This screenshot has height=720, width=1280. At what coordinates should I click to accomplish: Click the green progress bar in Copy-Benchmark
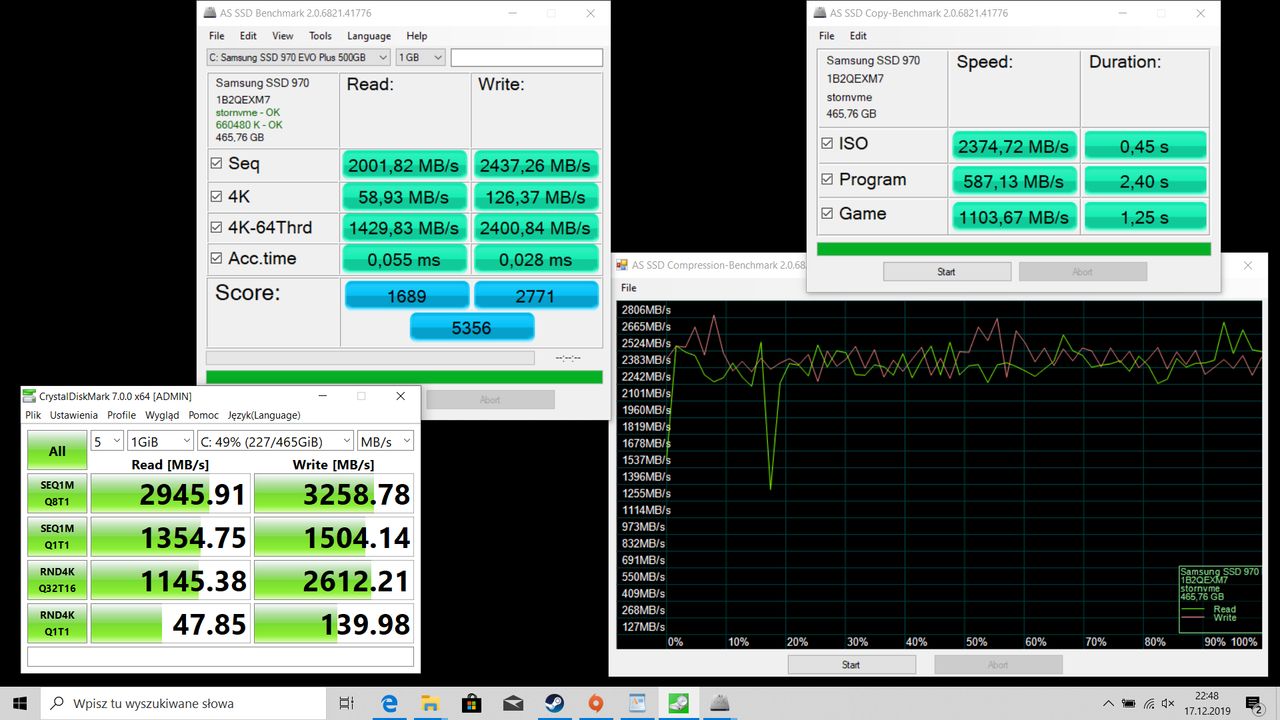click(x=1013, y=249)
